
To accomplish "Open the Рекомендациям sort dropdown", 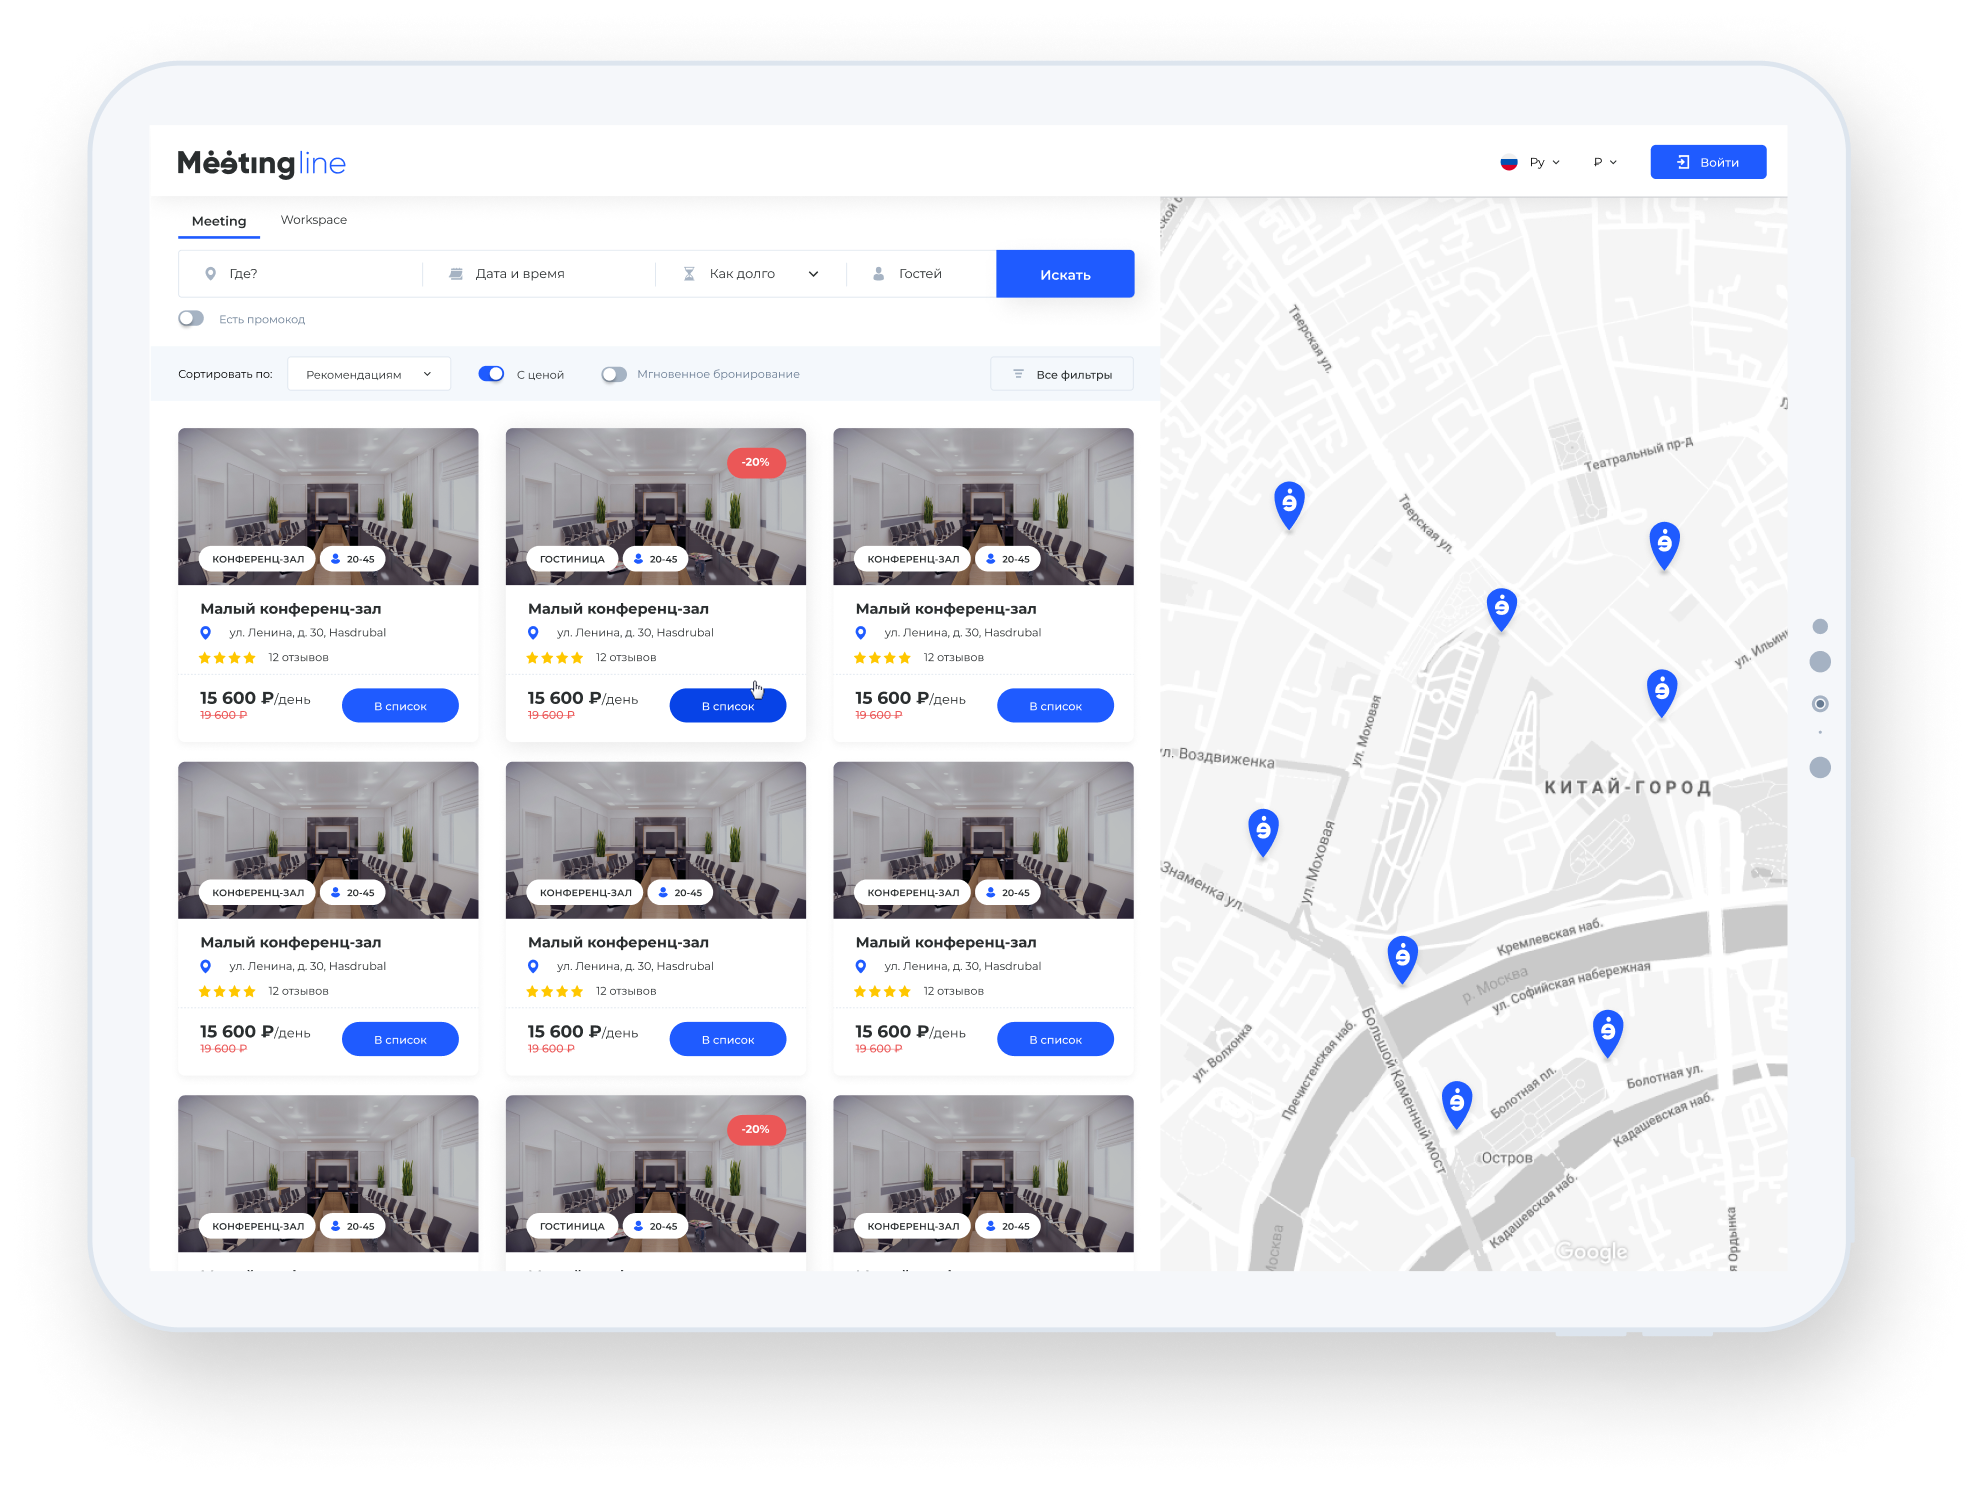I will [x=368, y=374].
